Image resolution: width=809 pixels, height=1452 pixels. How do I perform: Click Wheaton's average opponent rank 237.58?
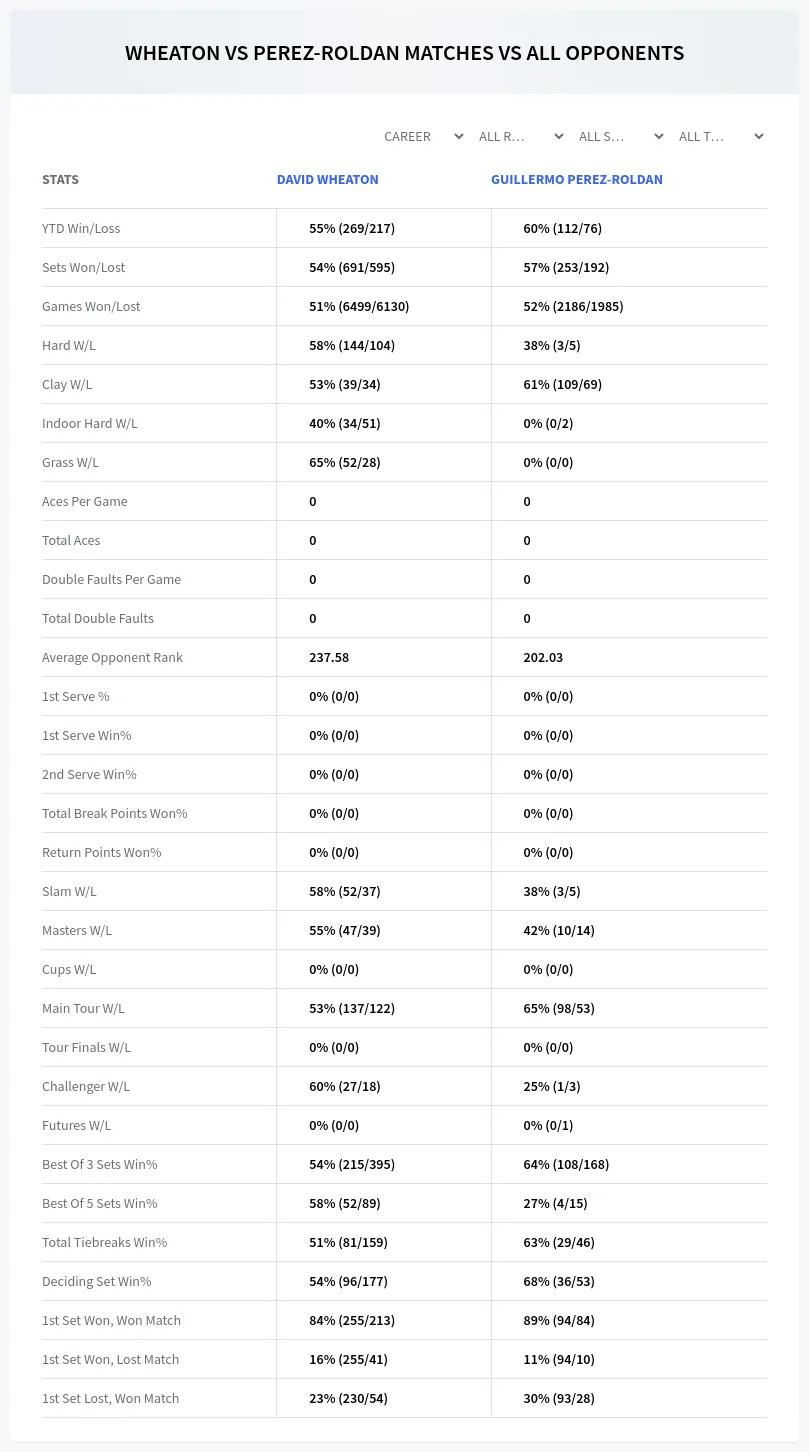pyautogui.click(x=329, y=657)
